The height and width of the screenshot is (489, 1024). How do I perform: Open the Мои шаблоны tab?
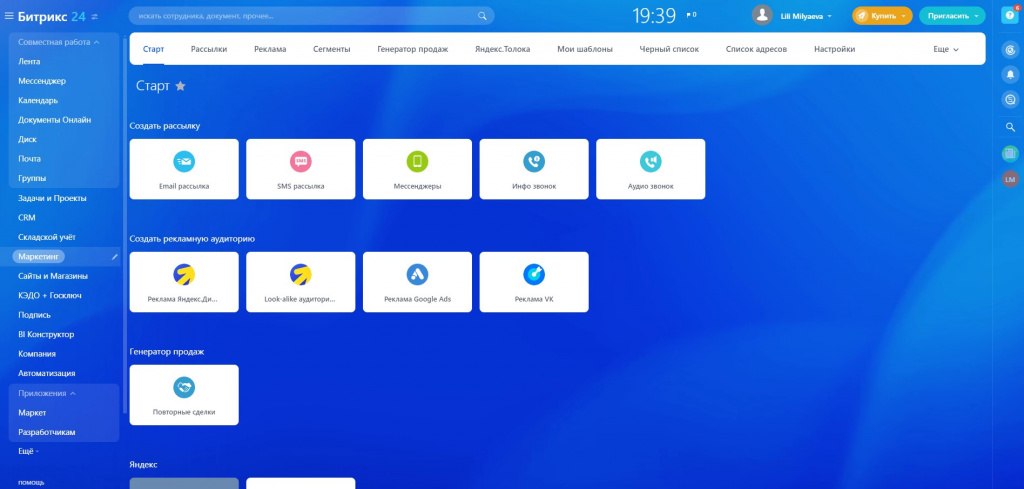tap(584, 49)
